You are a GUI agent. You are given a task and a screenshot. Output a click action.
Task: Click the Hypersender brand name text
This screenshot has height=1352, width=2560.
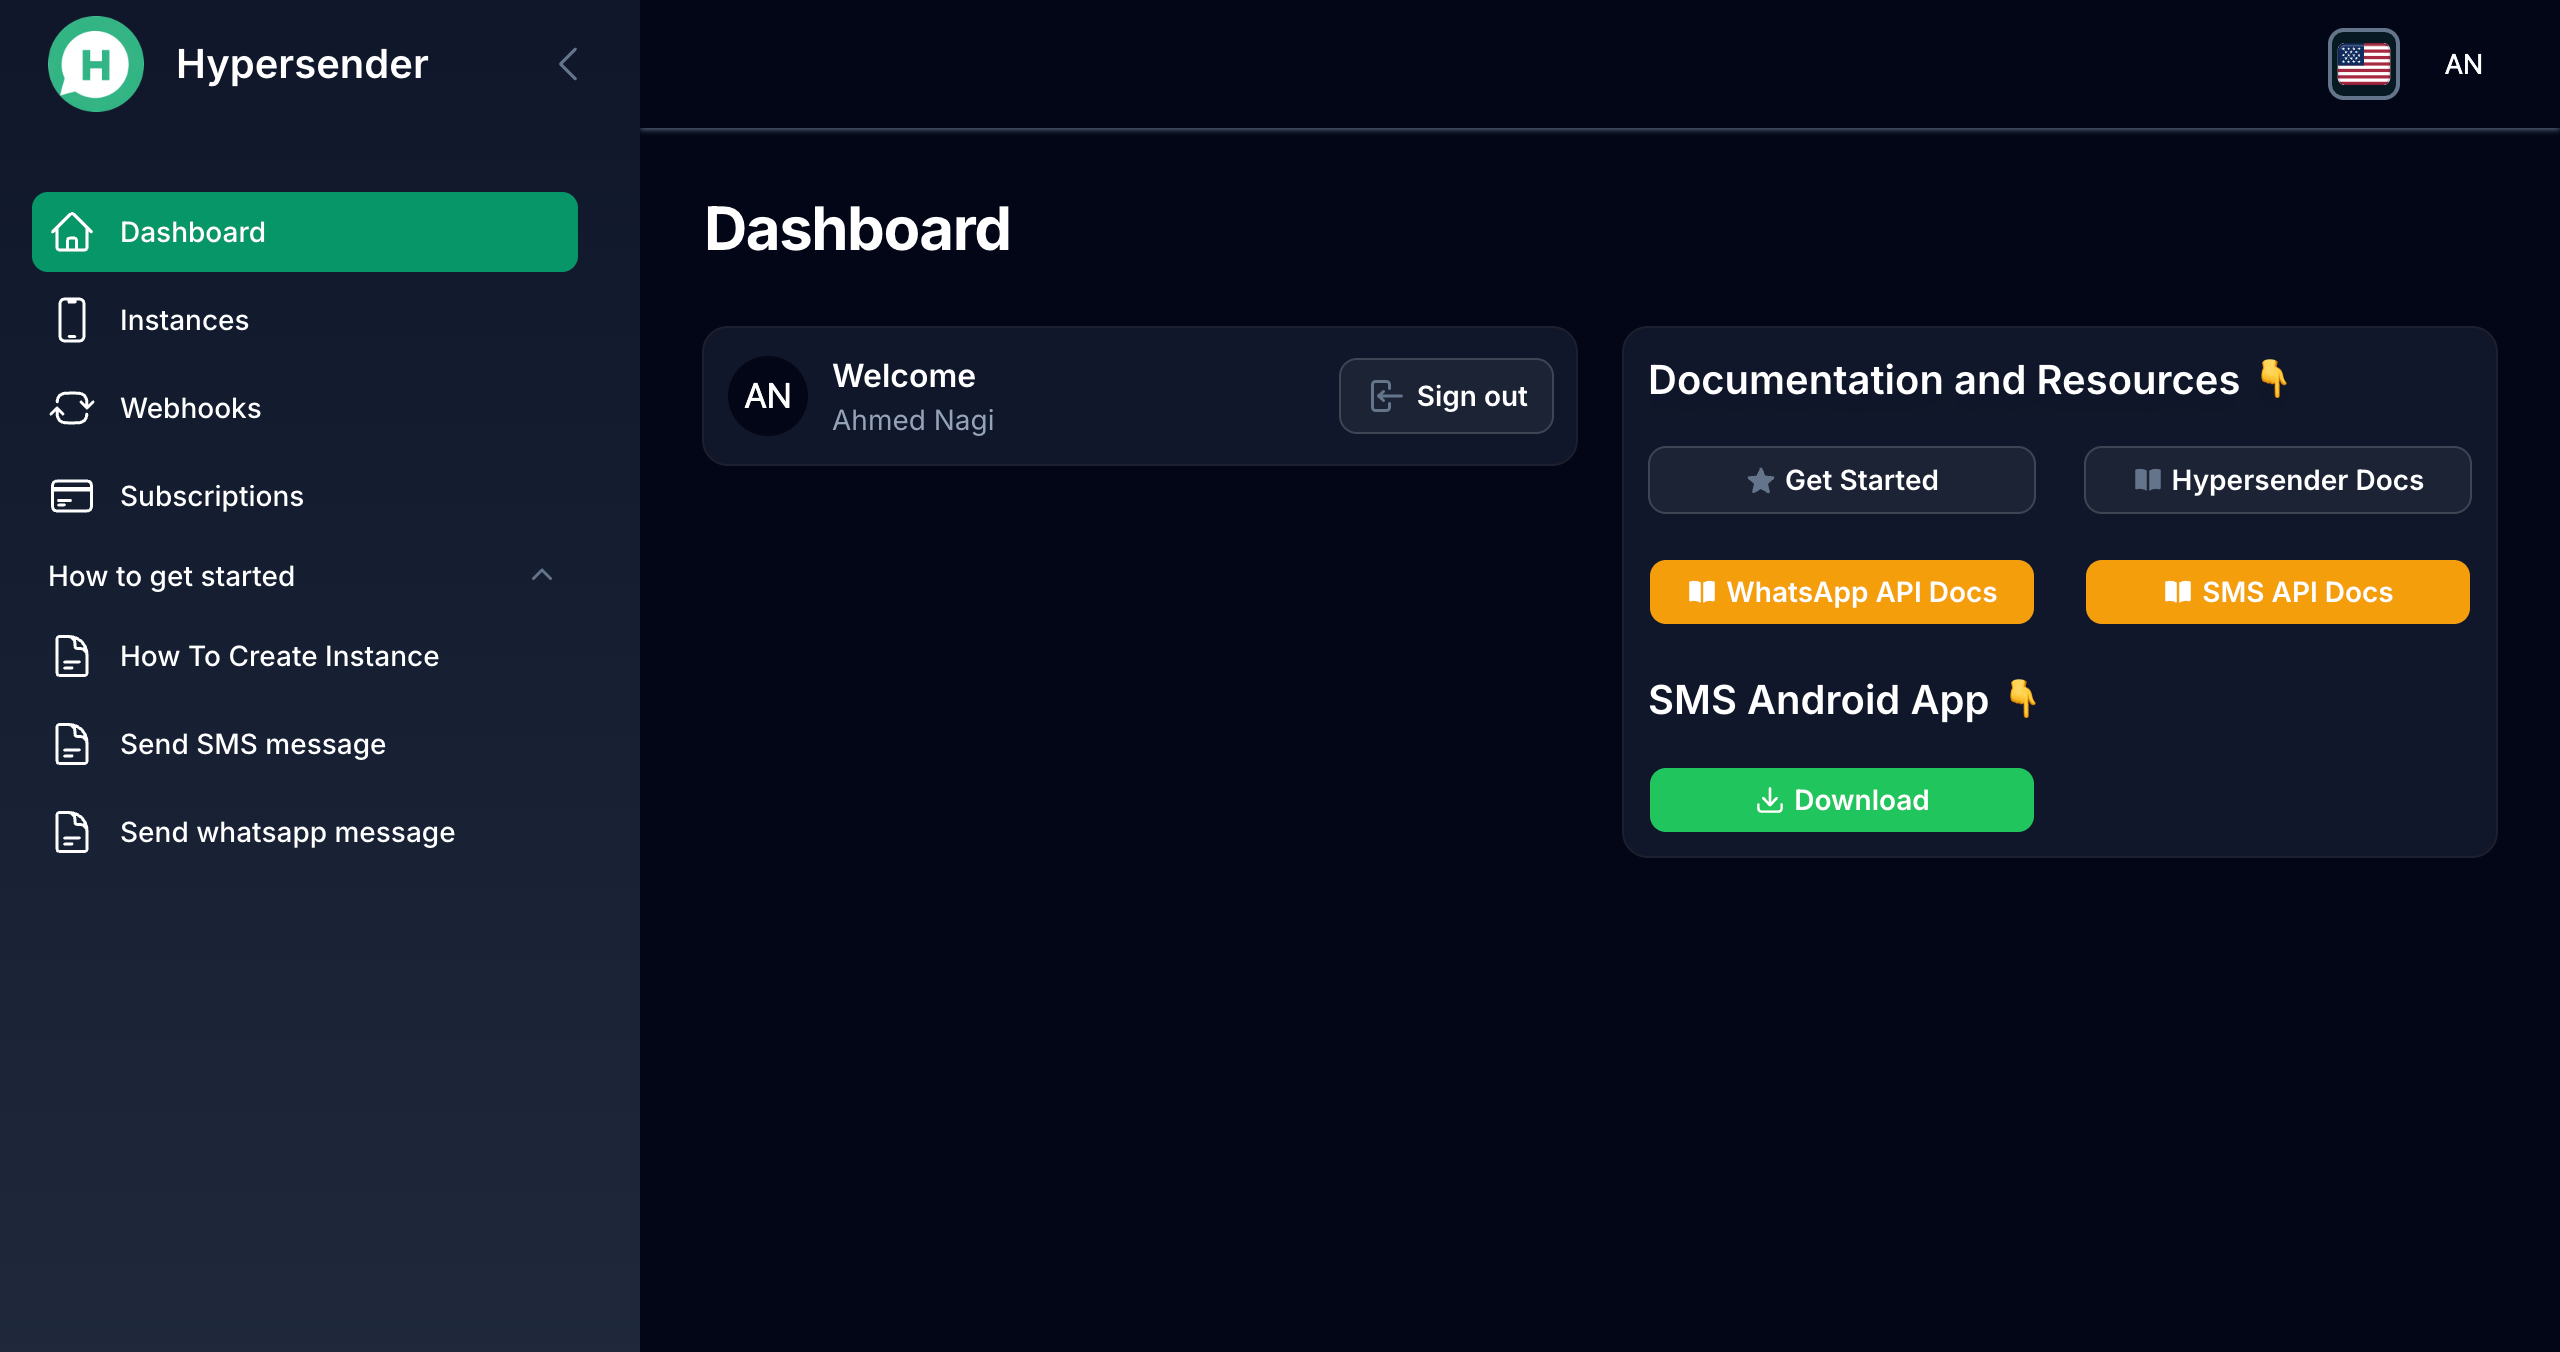pos(302,64)
